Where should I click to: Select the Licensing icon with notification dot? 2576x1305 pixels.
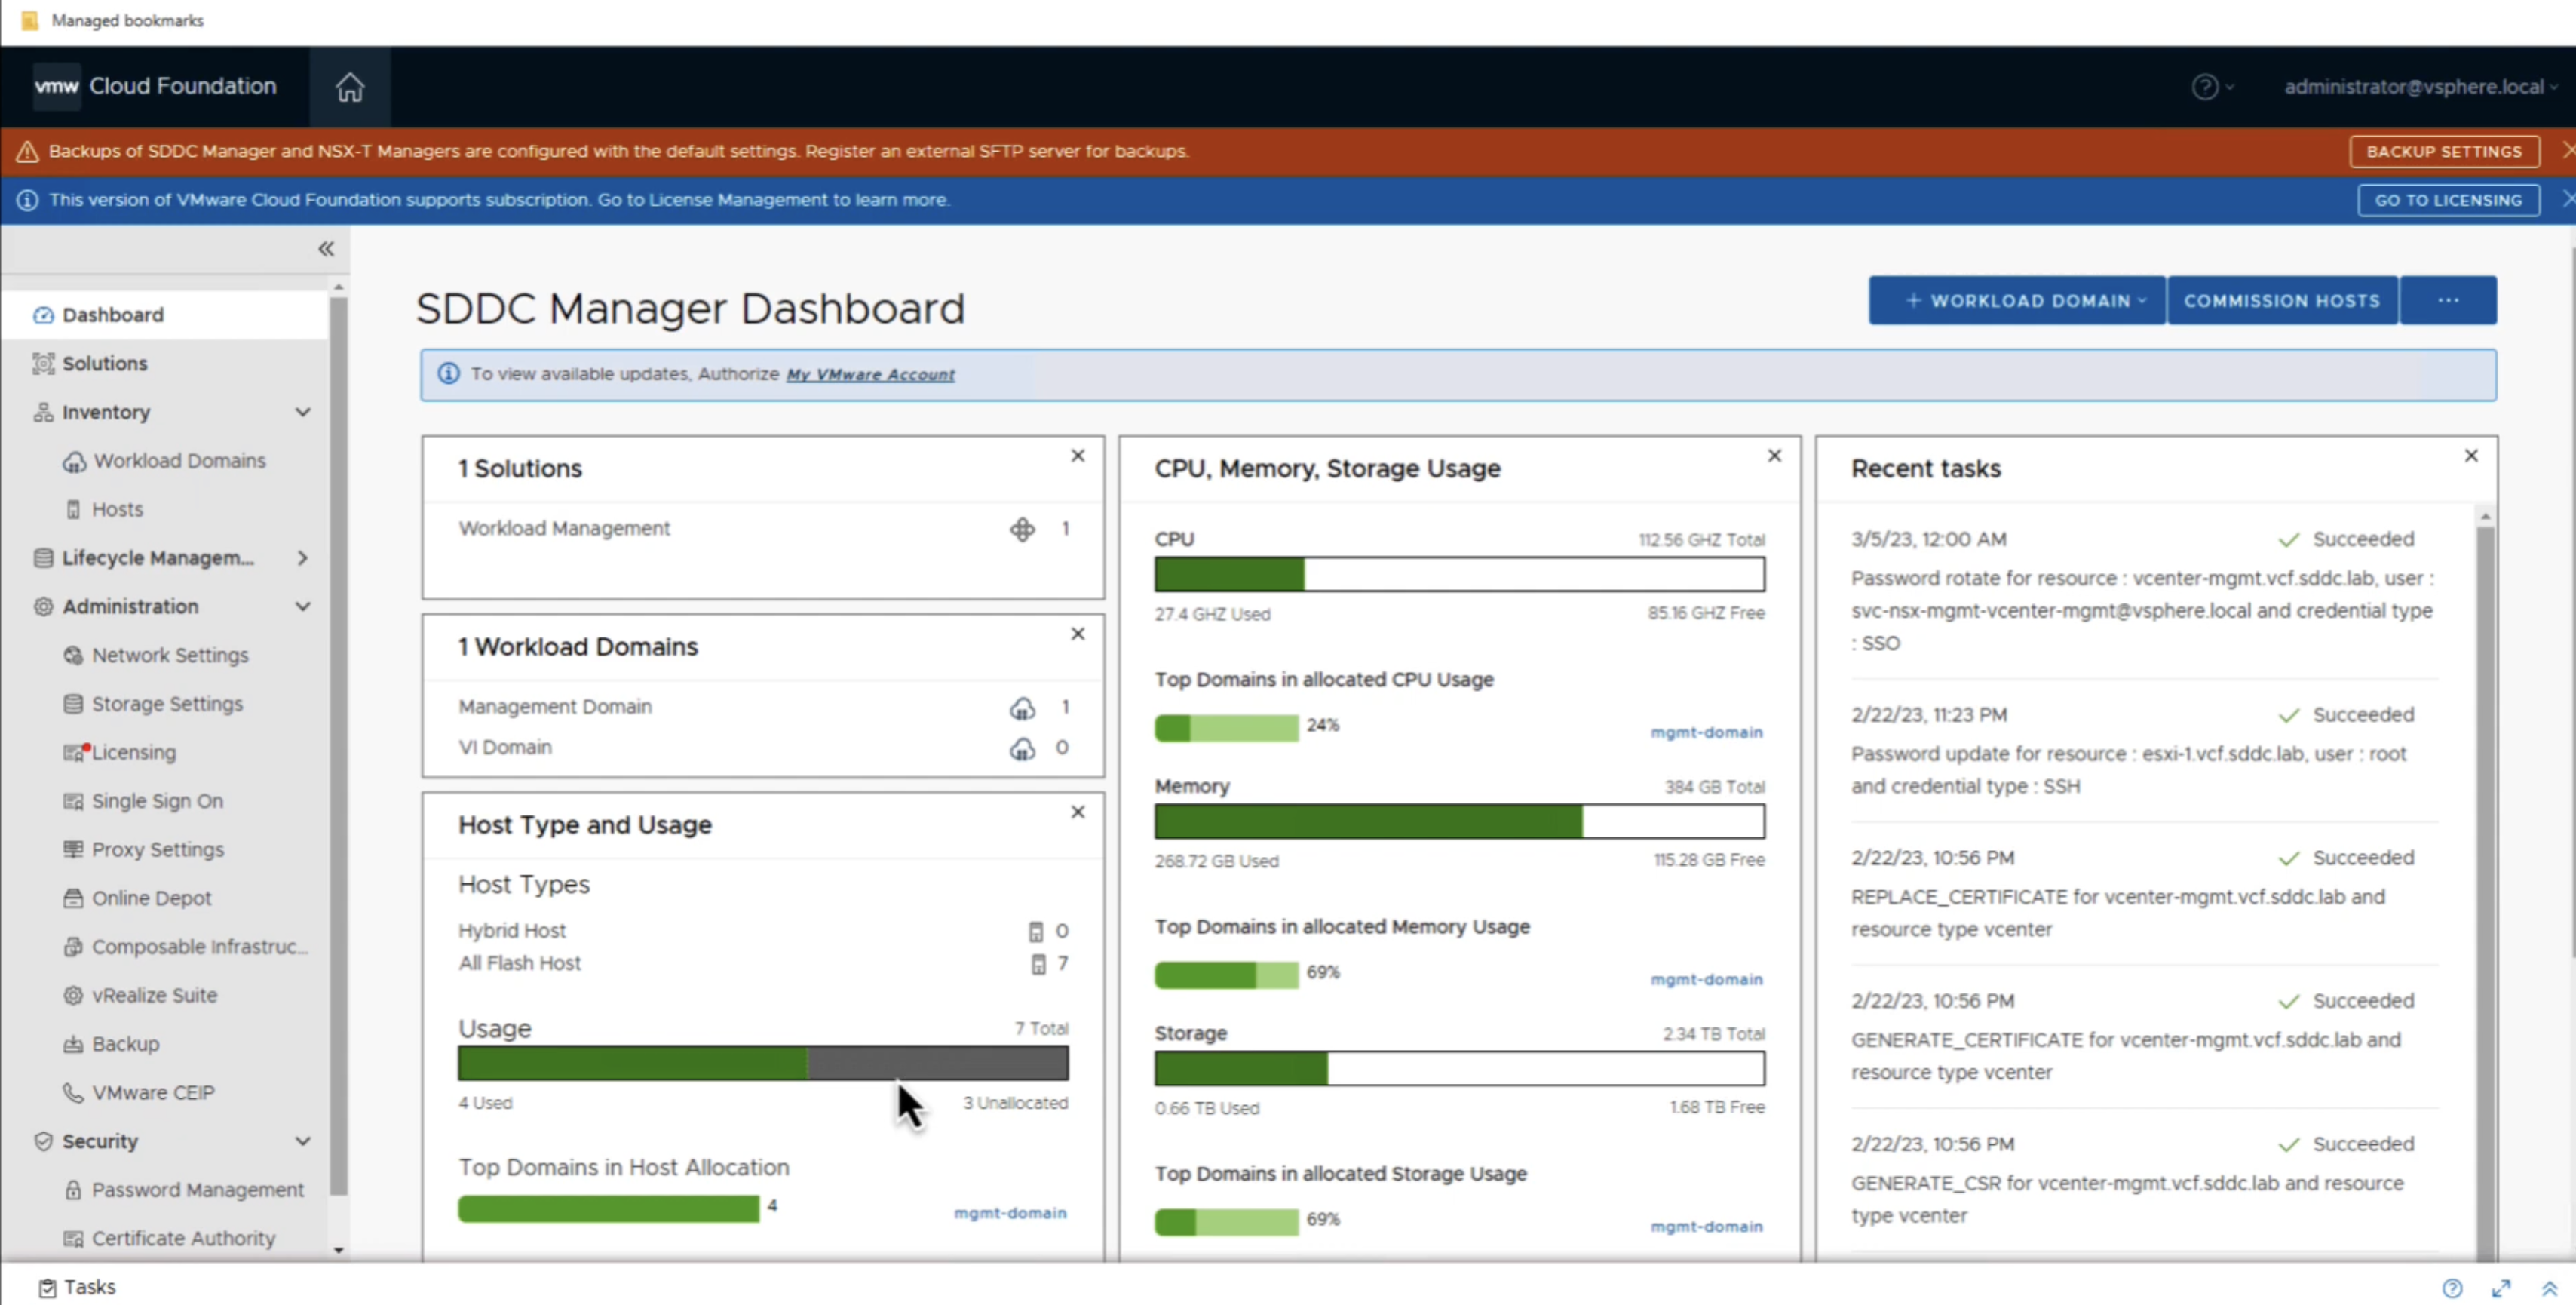[74, 751]
